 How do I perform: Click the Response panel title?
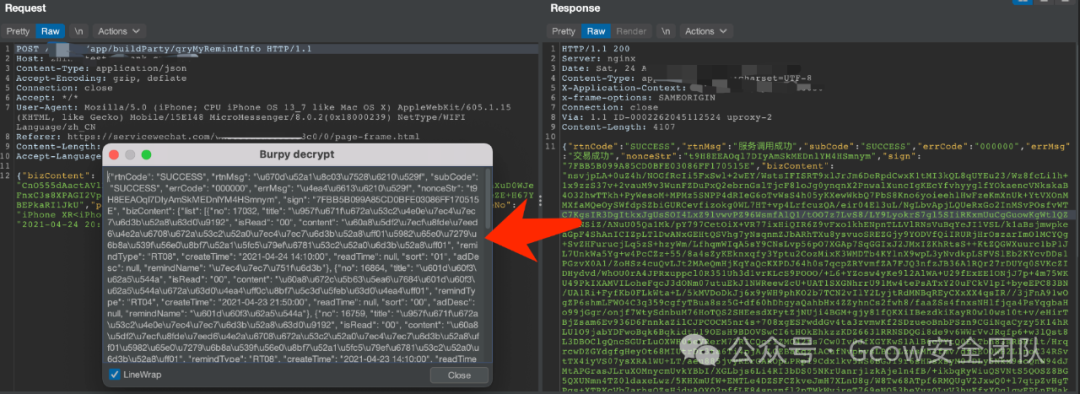point(575,8)
